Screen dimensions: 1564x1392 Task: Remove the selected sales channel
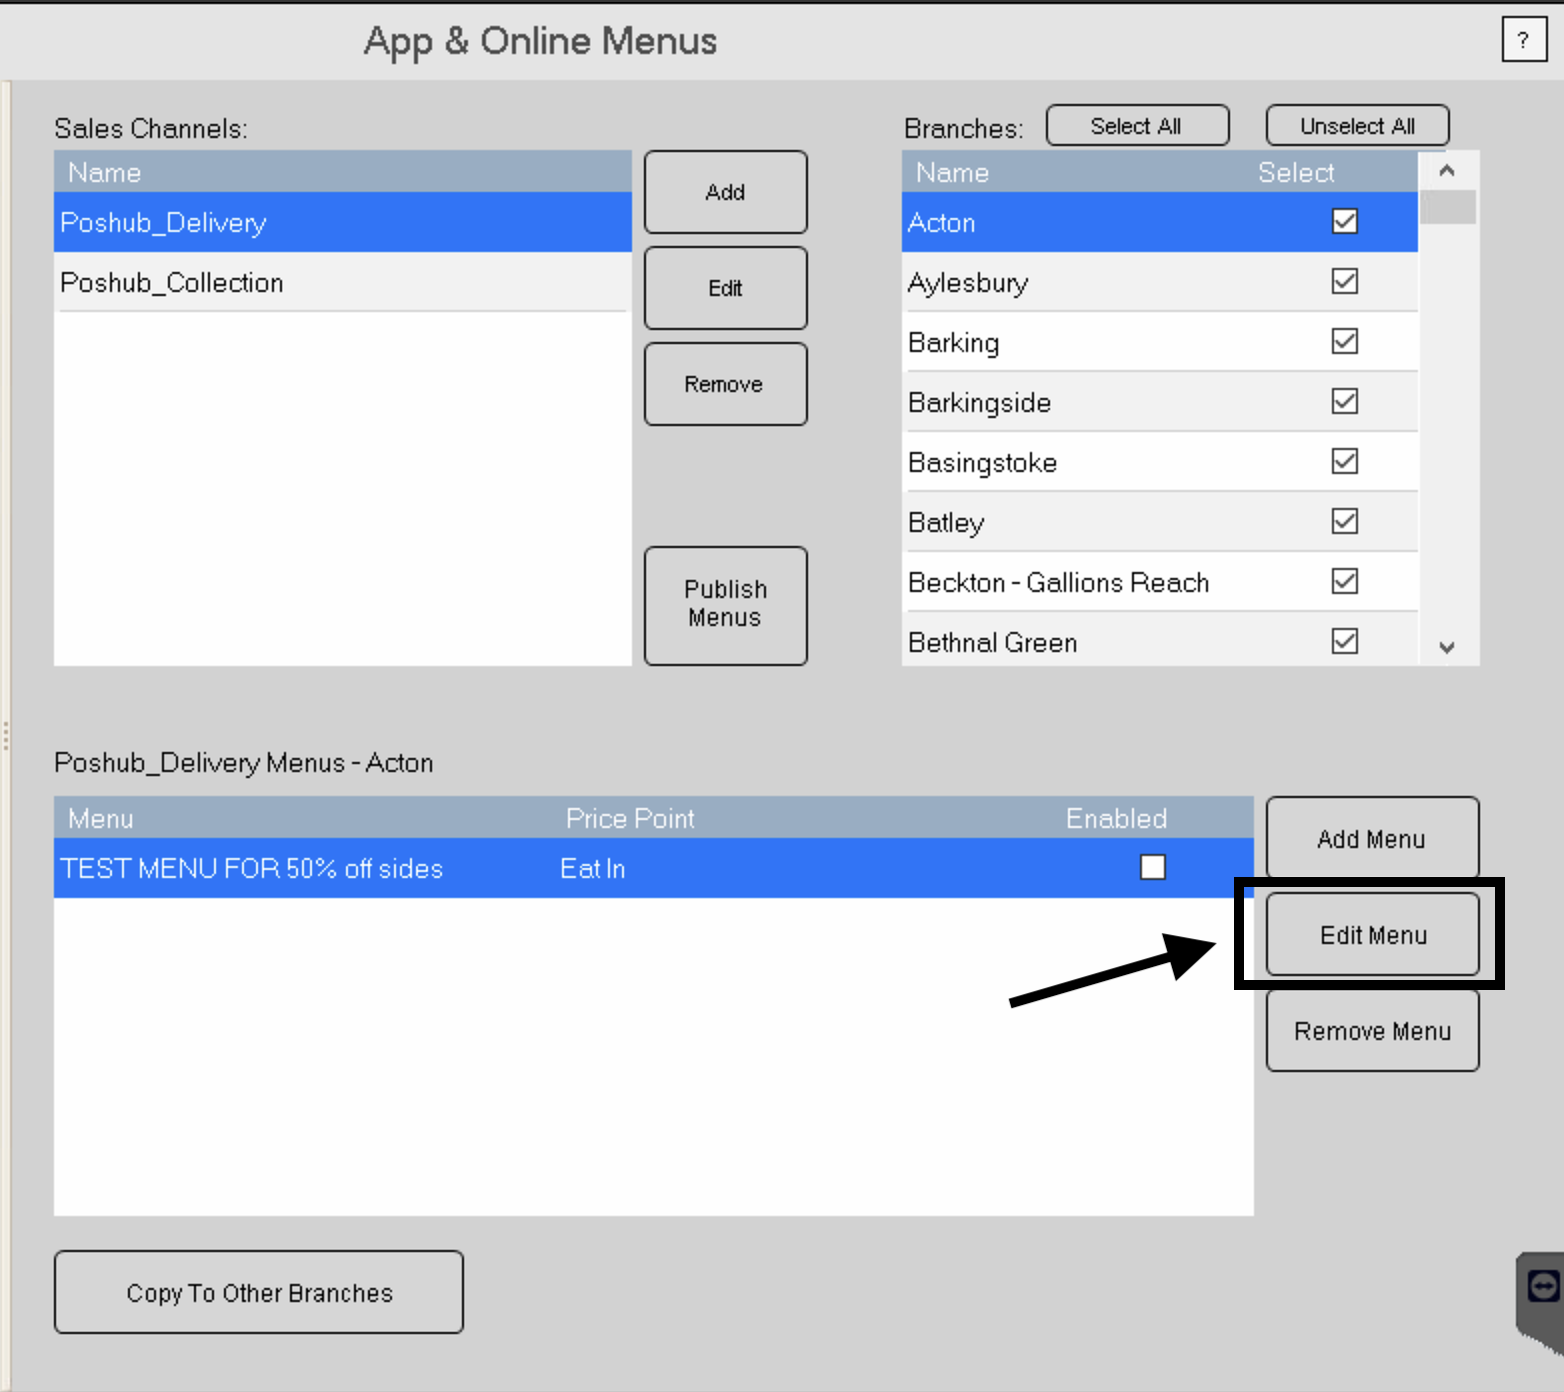(725, 383)
